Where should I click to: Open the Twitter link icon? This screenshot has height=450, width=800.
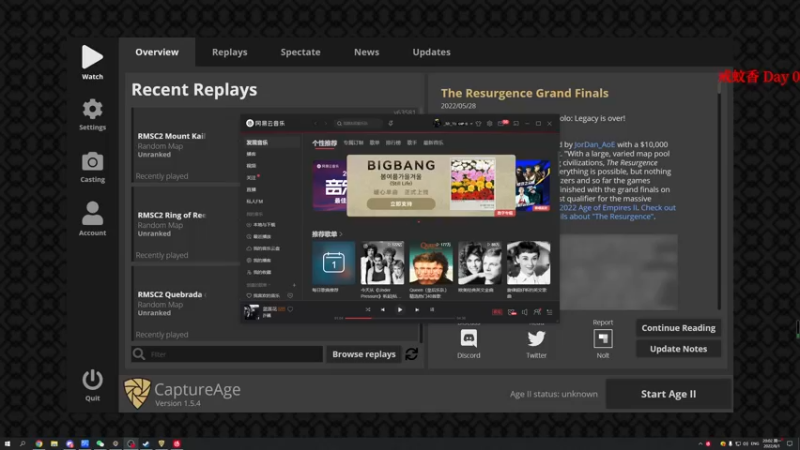(536, 339)
